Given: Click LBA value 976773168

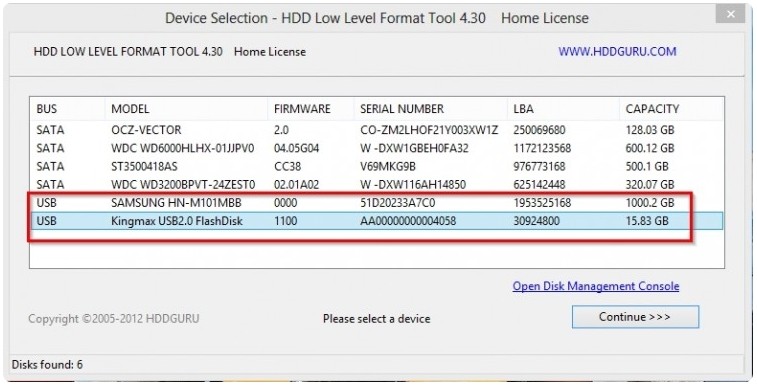Looking at the screenshot, I should (x=539, y=167).
